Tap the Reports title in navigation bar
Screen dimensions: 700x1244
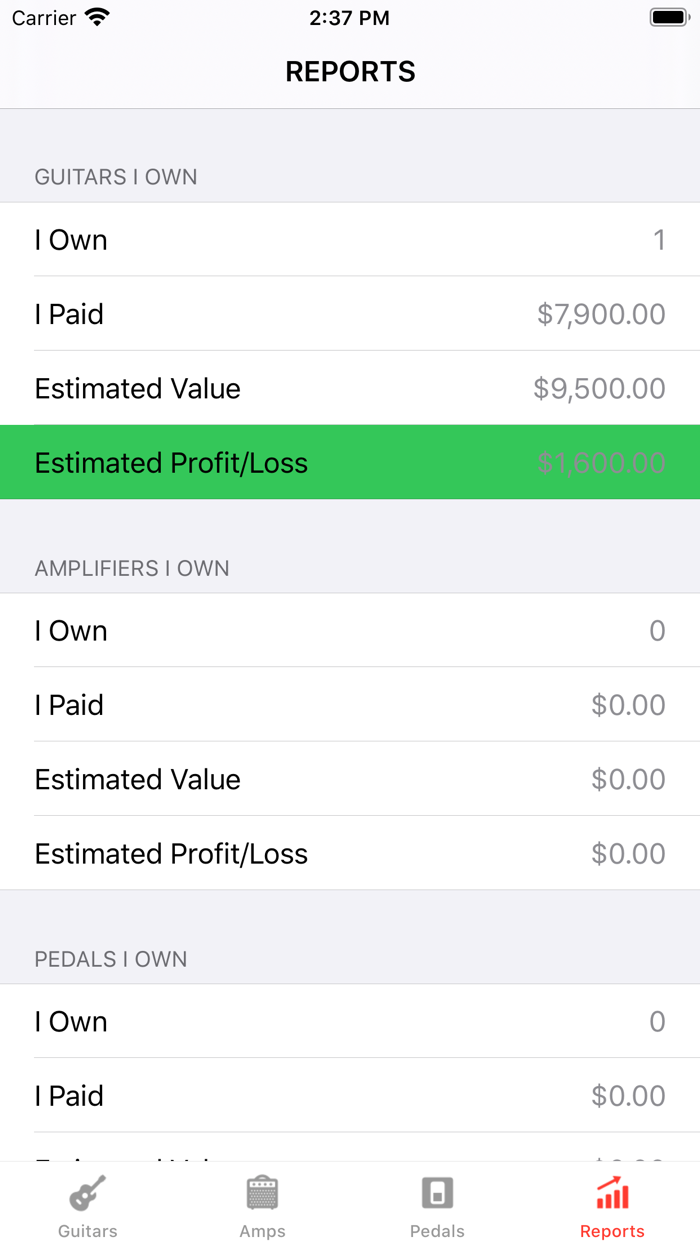350,72
